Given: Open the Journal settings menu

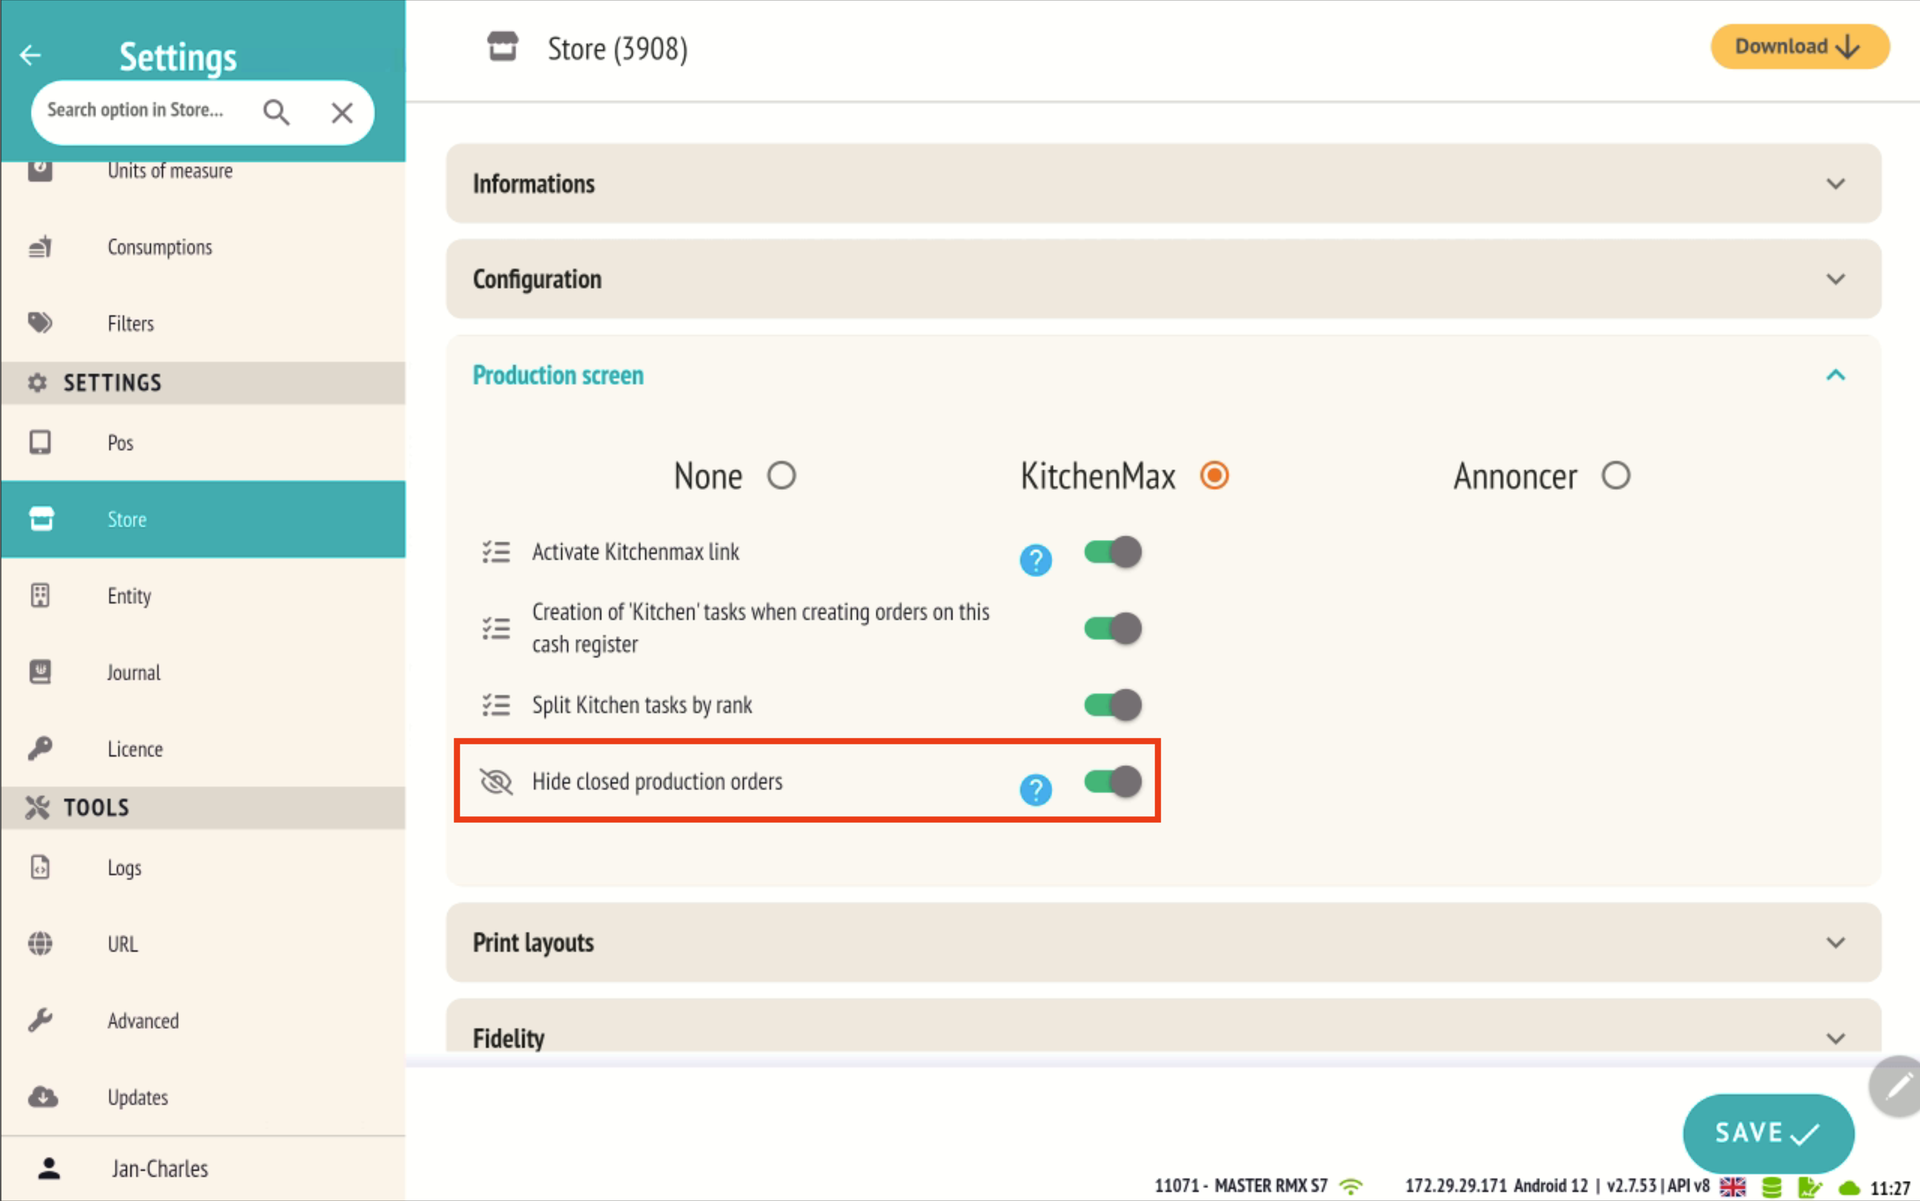Looking at the screenshot, I should tap(134, 673).
